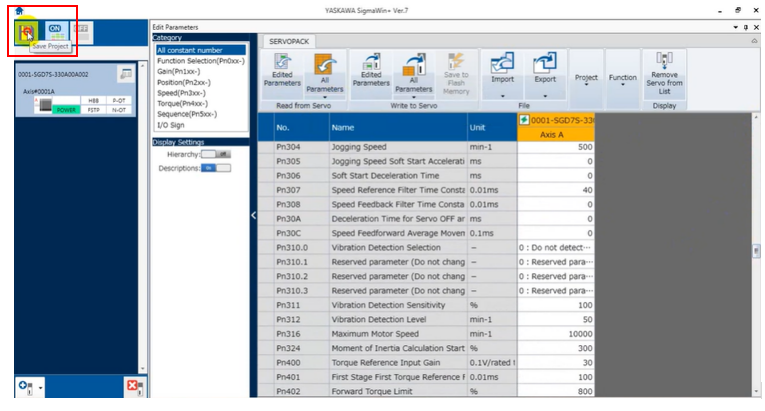Screen dimensions: 765x411
Task: Collapse the left category panel arrow
Action: pyautogui.click(x=253, y=215)
